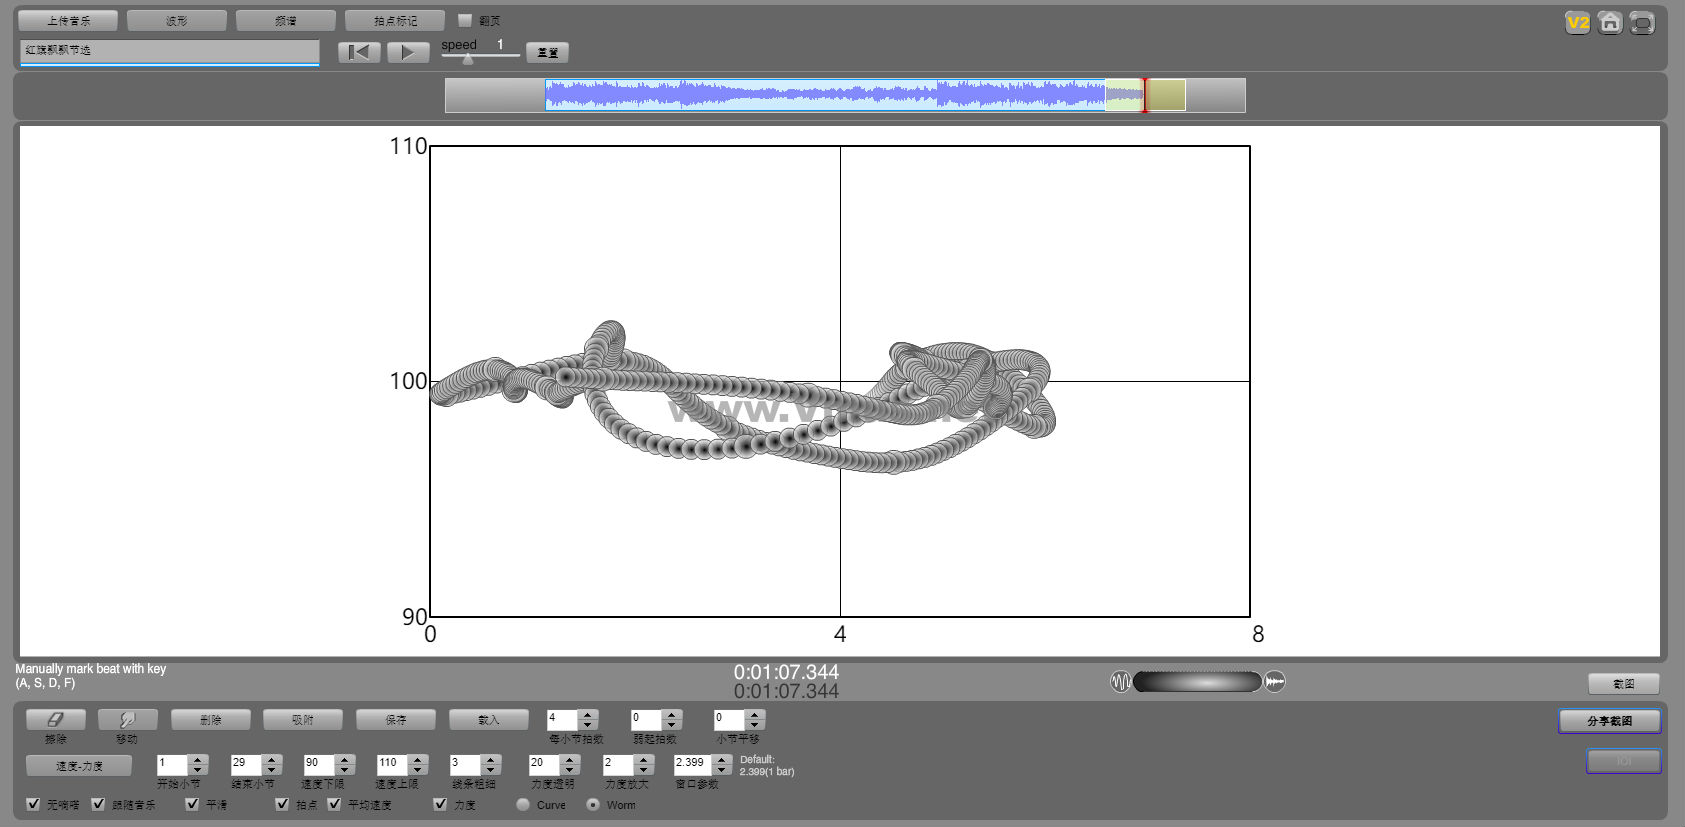
Task: Switch to the 频谱 spectrum view
Action: (x=286, y=20)
